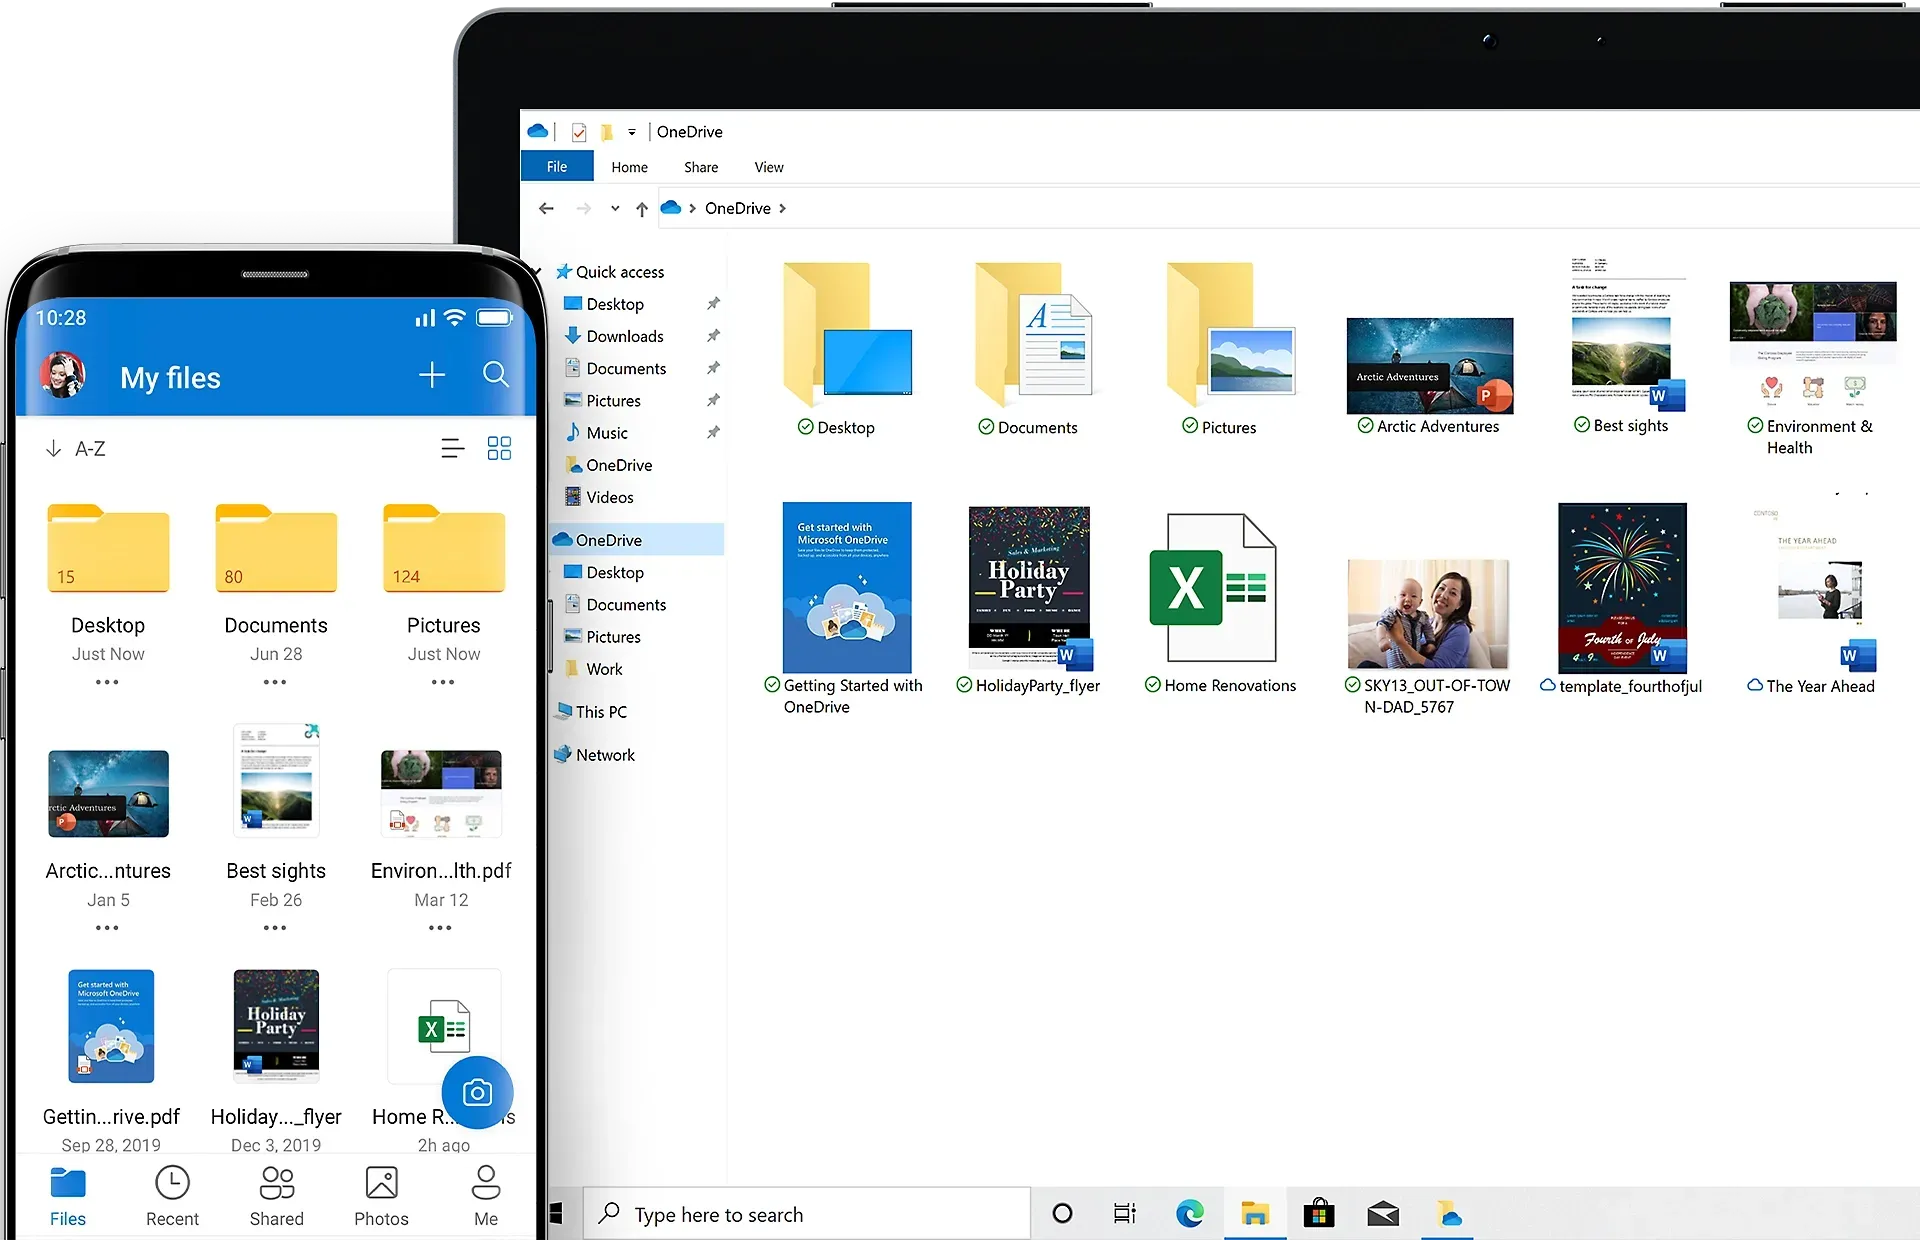Image resolution: width=1920 pixels, height=1240 pixels.
Task: Select HolidayParty_flyer document
Action: (1030, 600)
